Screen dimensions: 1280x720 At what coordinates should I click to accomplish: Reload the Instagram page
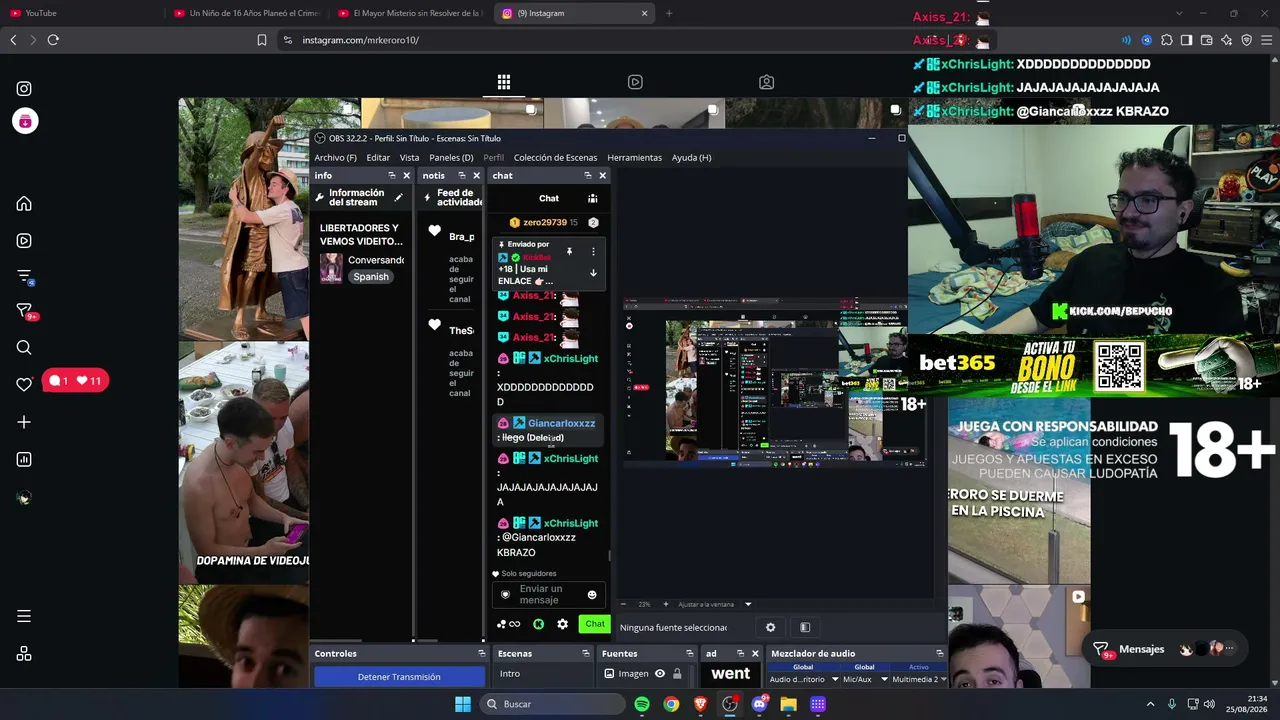(53, 40)
